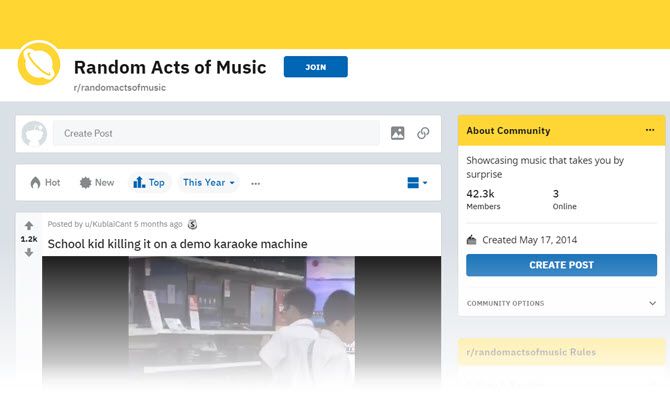This screenshot has width=670, height=397.
Task: Change the post view layout dropdown
Action: tap(417, 182)
